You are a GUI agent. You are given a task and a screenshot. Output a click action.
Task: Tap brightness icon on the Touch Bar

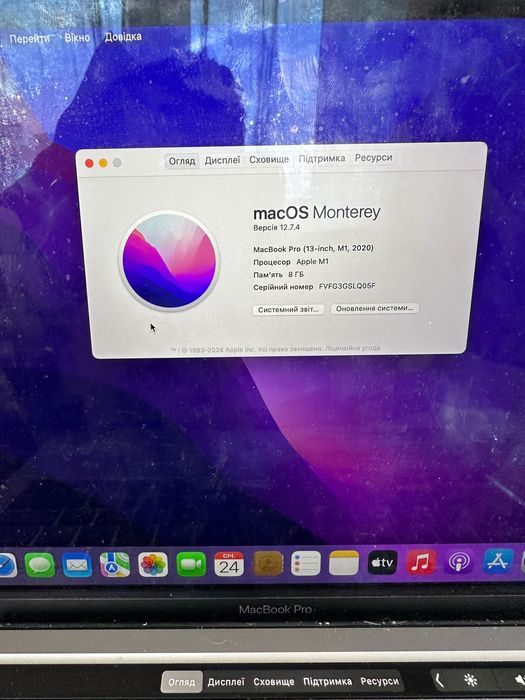[x=470, y=680]
